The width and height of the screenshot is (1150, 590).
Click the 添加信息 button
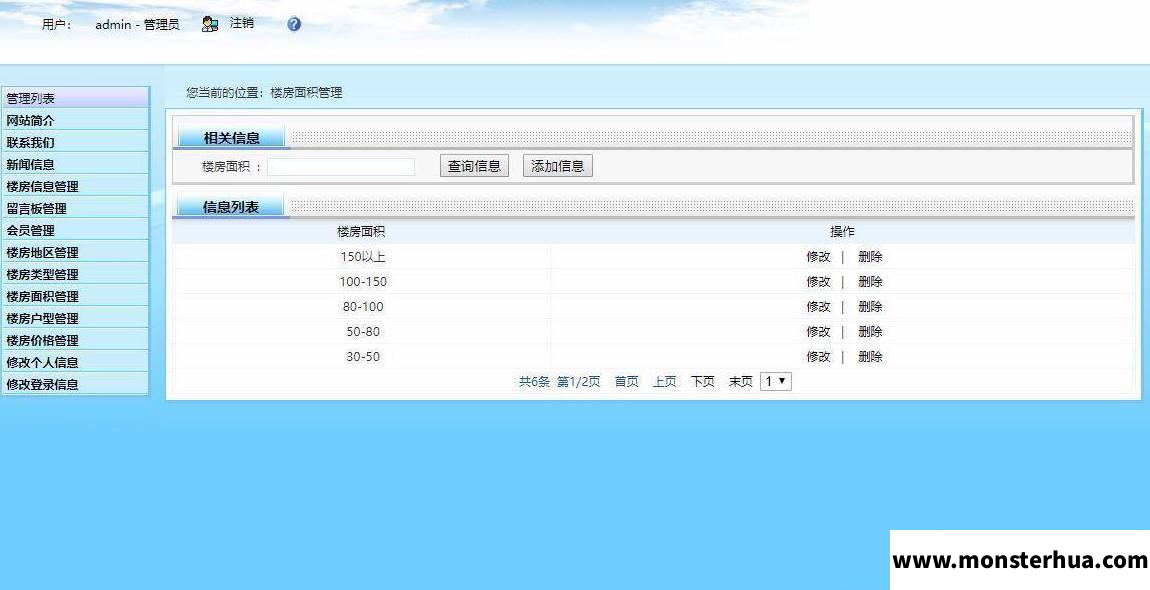557,166
